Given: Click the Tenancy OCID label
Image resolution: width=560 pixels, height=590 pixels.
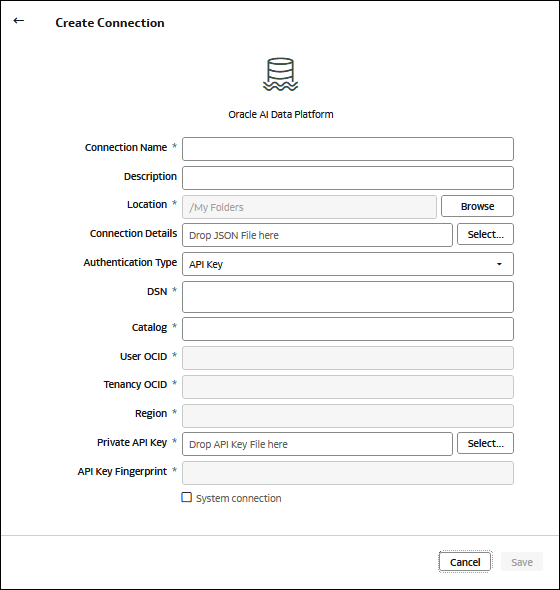Looking at the screenshot, I should click(135, 385).
